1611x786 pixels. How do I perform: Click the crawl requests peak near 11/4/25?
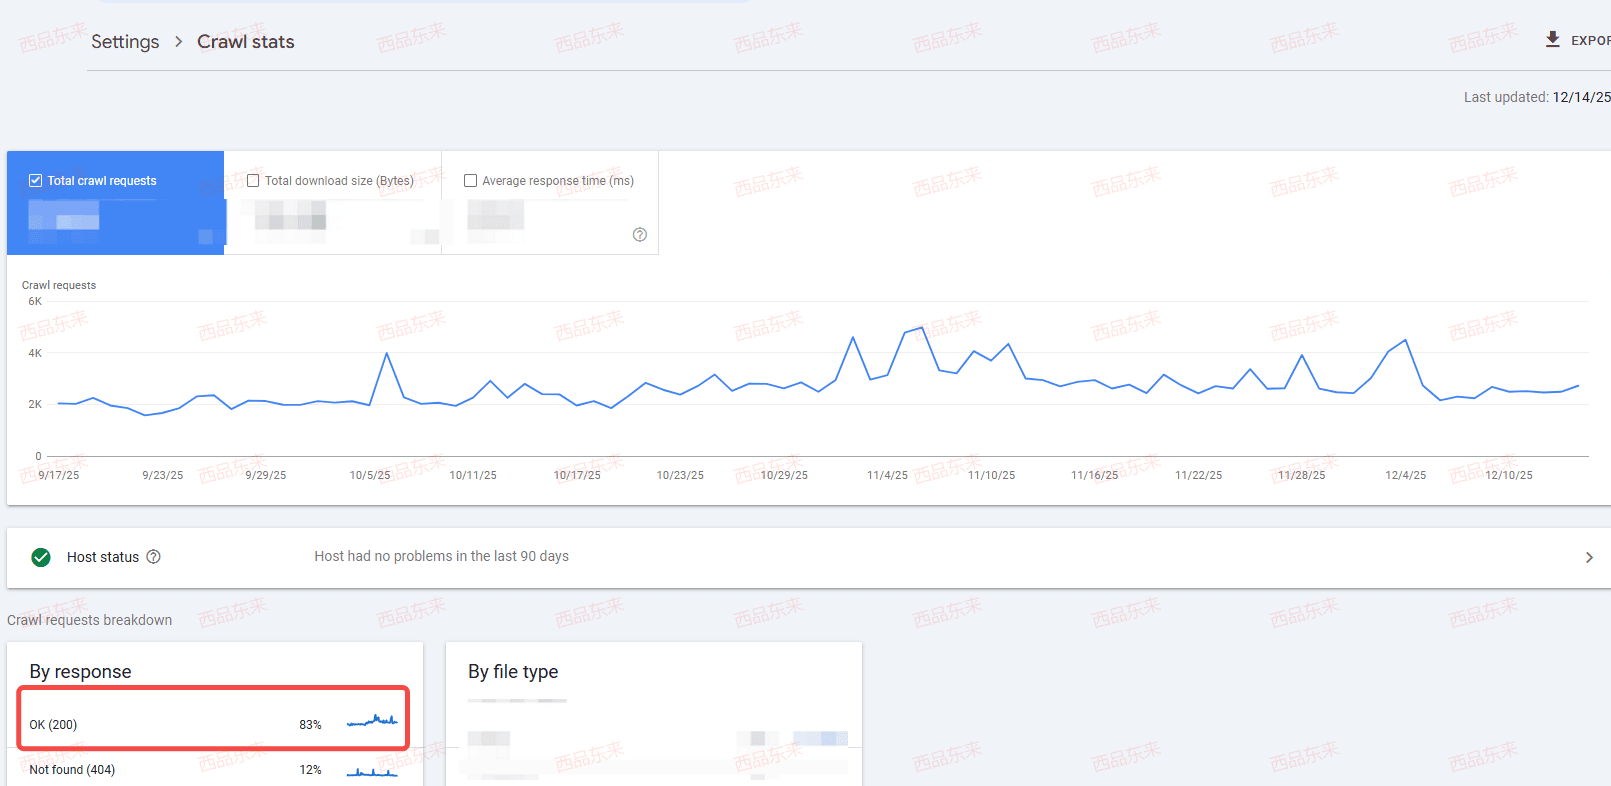point(920,328)
